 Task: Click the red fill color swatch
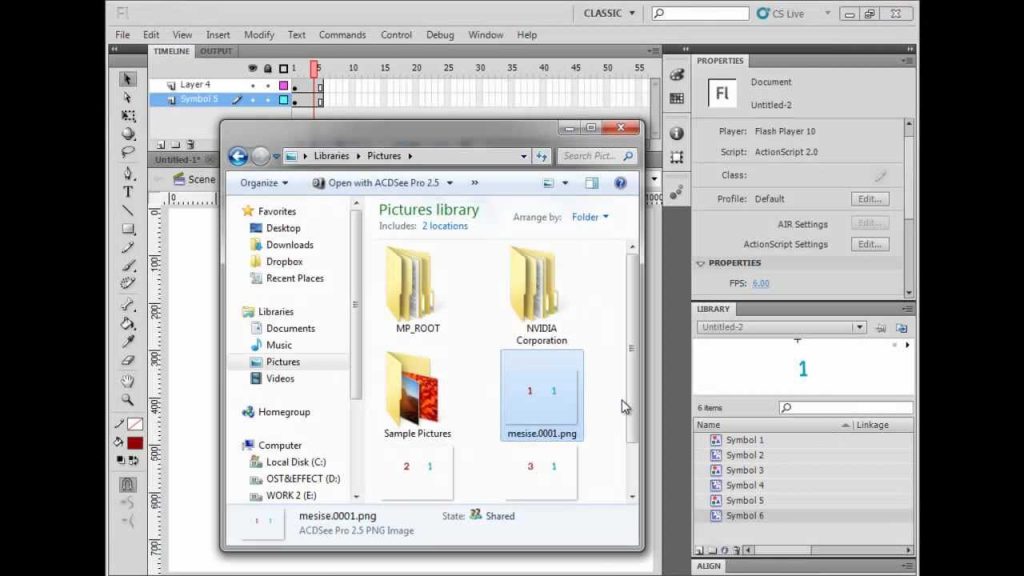(135, 443)
